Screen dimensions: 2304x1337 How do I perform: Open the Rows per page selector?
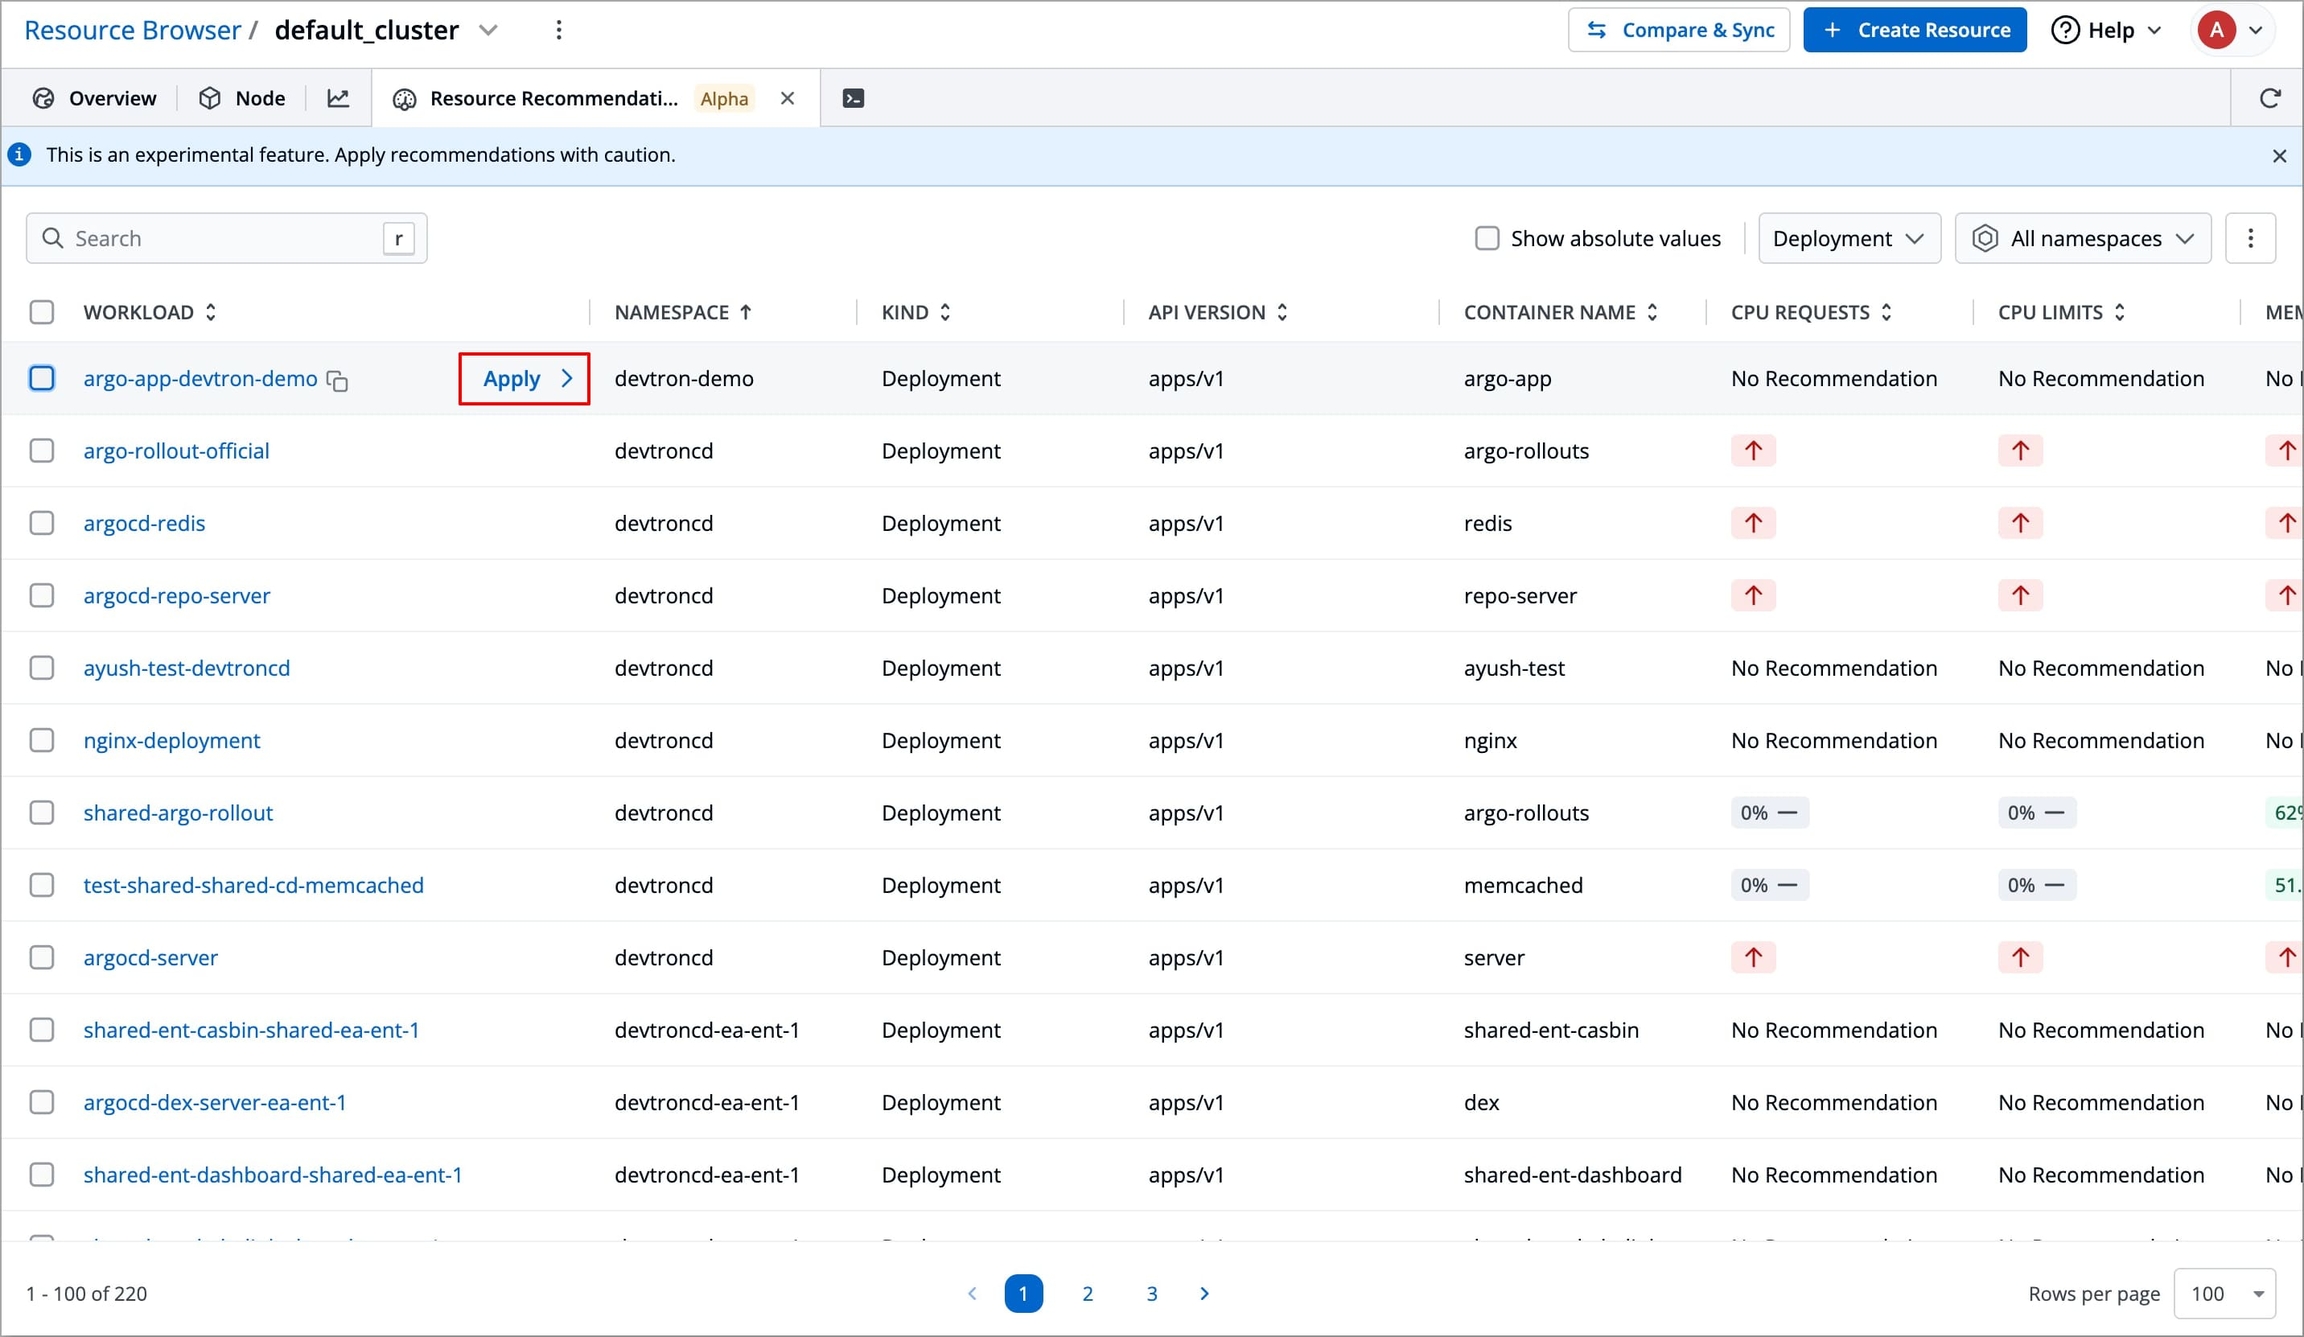click(x=2225, y=1293)
